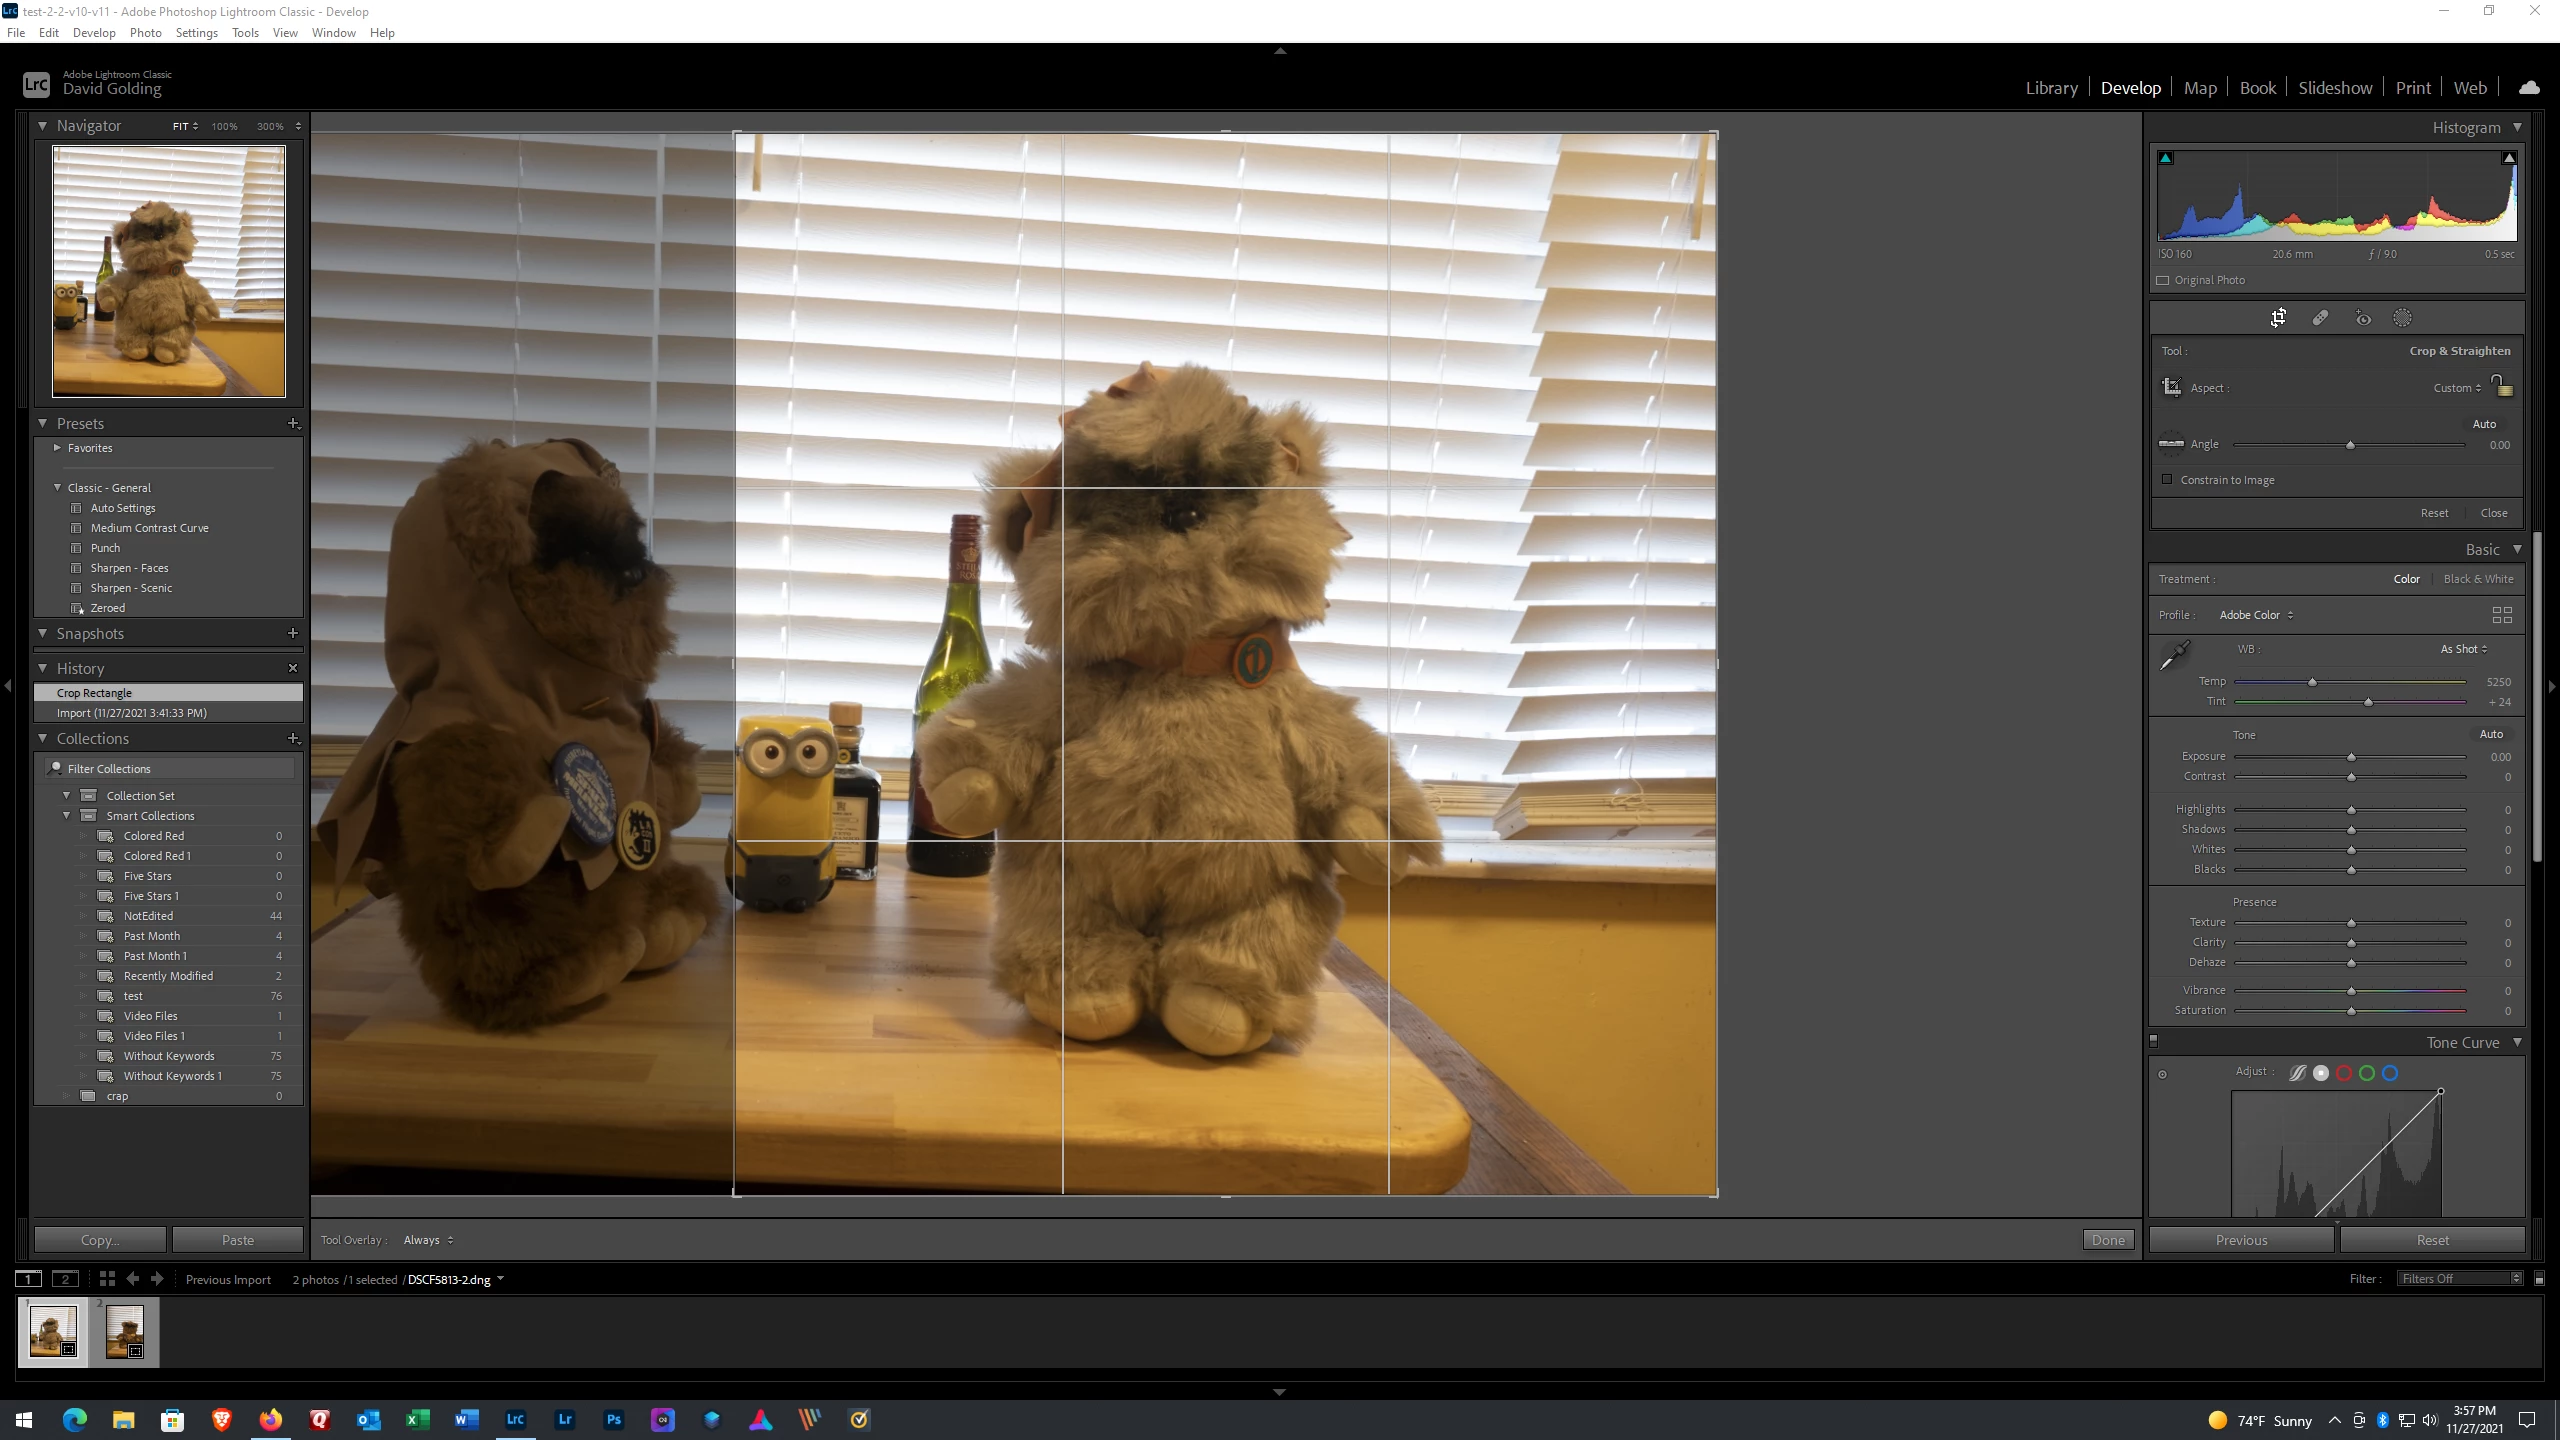Click the aspect ratio lock icon
The height and width of the screenshot is (1440, 2560).
coord(2501,386)
